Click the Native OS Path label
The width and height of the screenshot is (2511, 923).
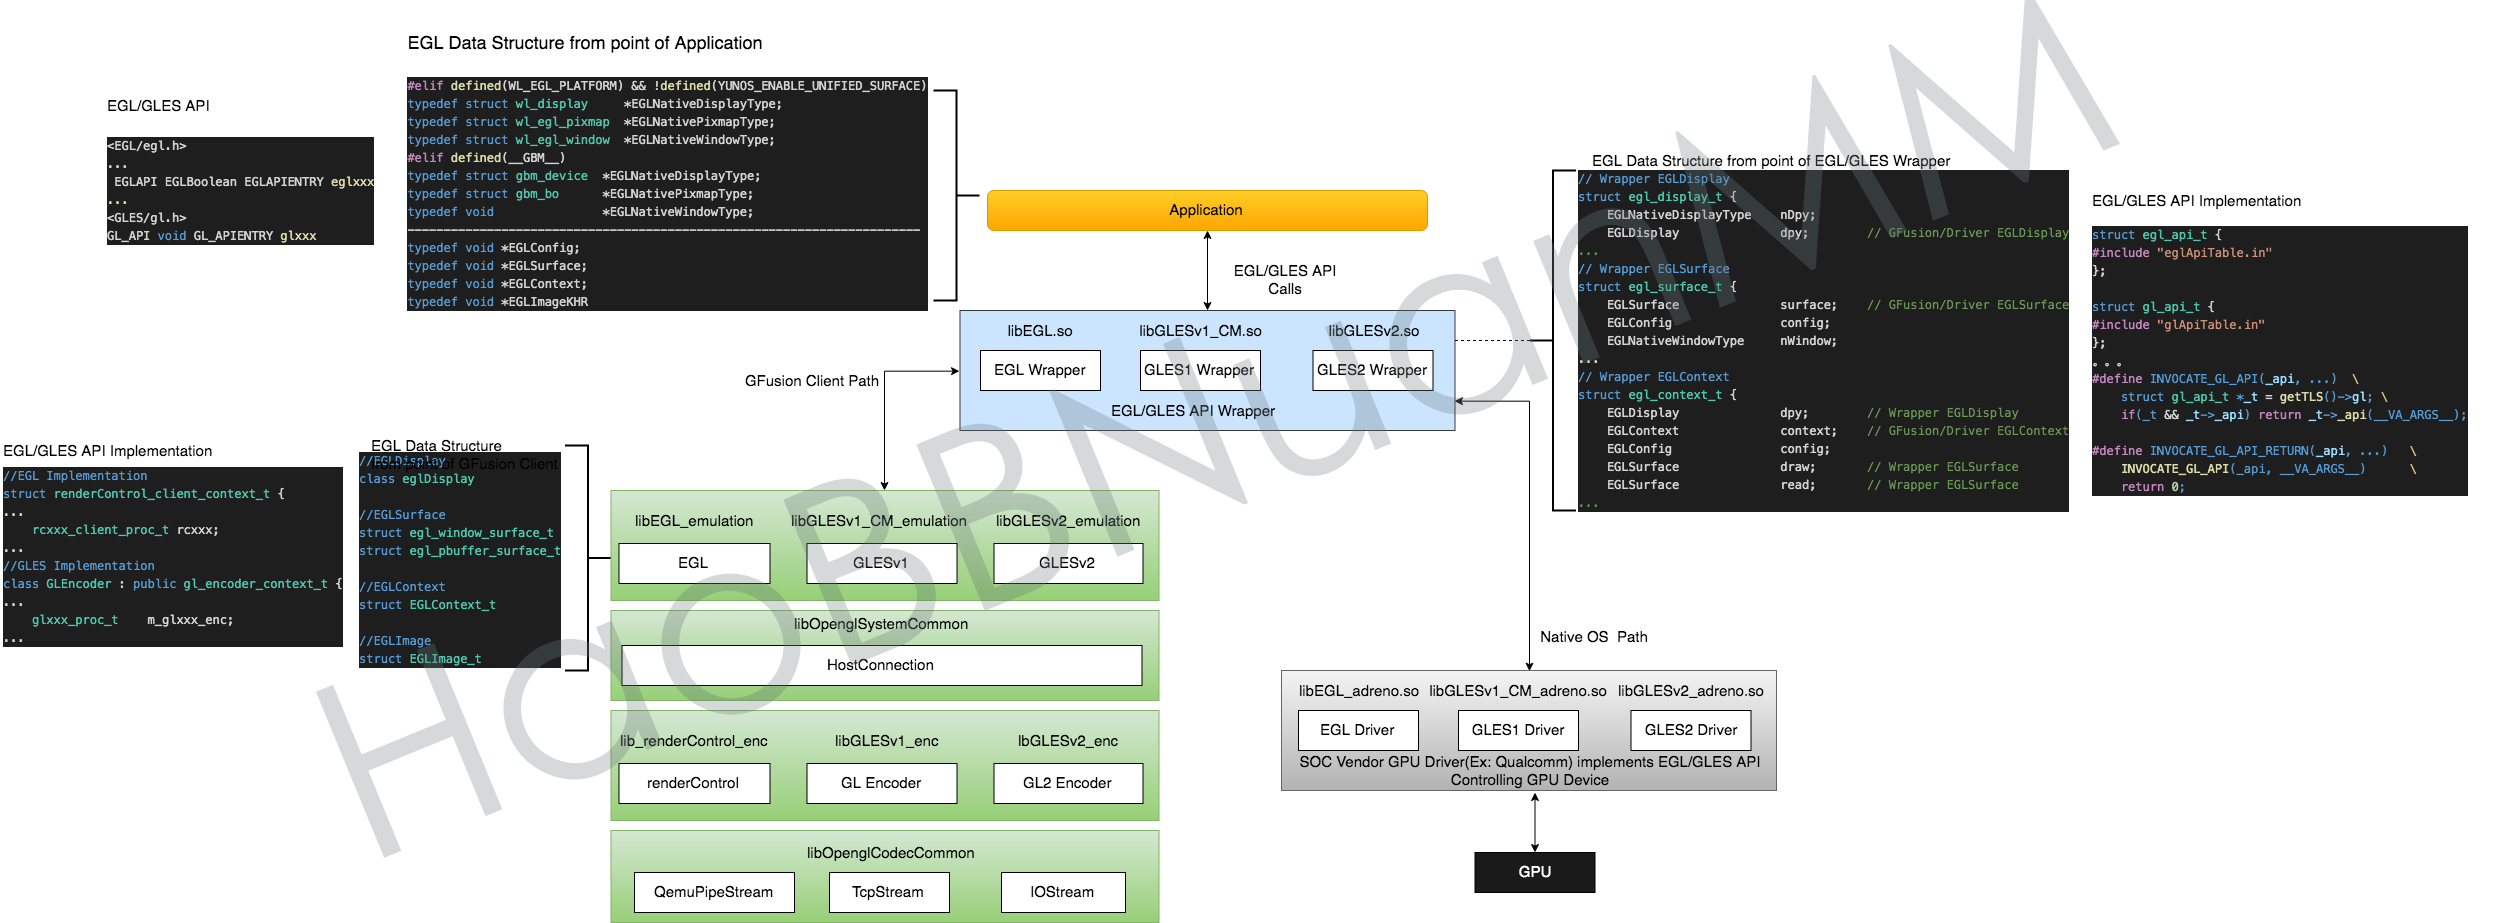pyautogui.click(x=1594, y=637)
